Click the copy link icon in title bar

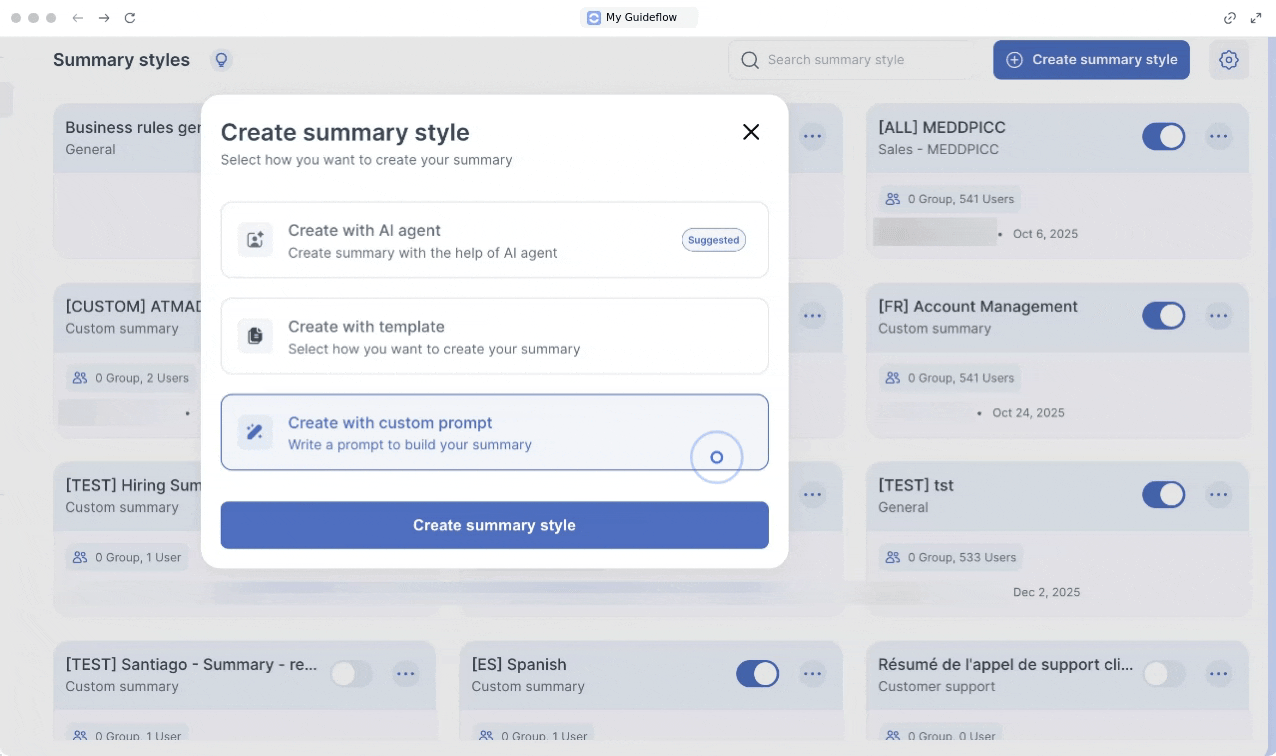1230,18
